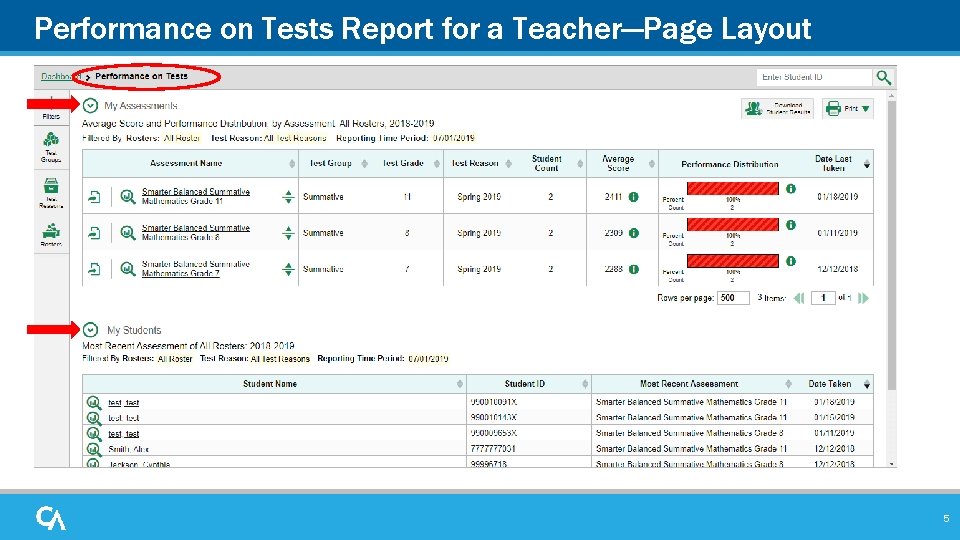Click the performance distribution info icon for Grade 7
This screenshot has height=540, width=960.
point(791,261)
